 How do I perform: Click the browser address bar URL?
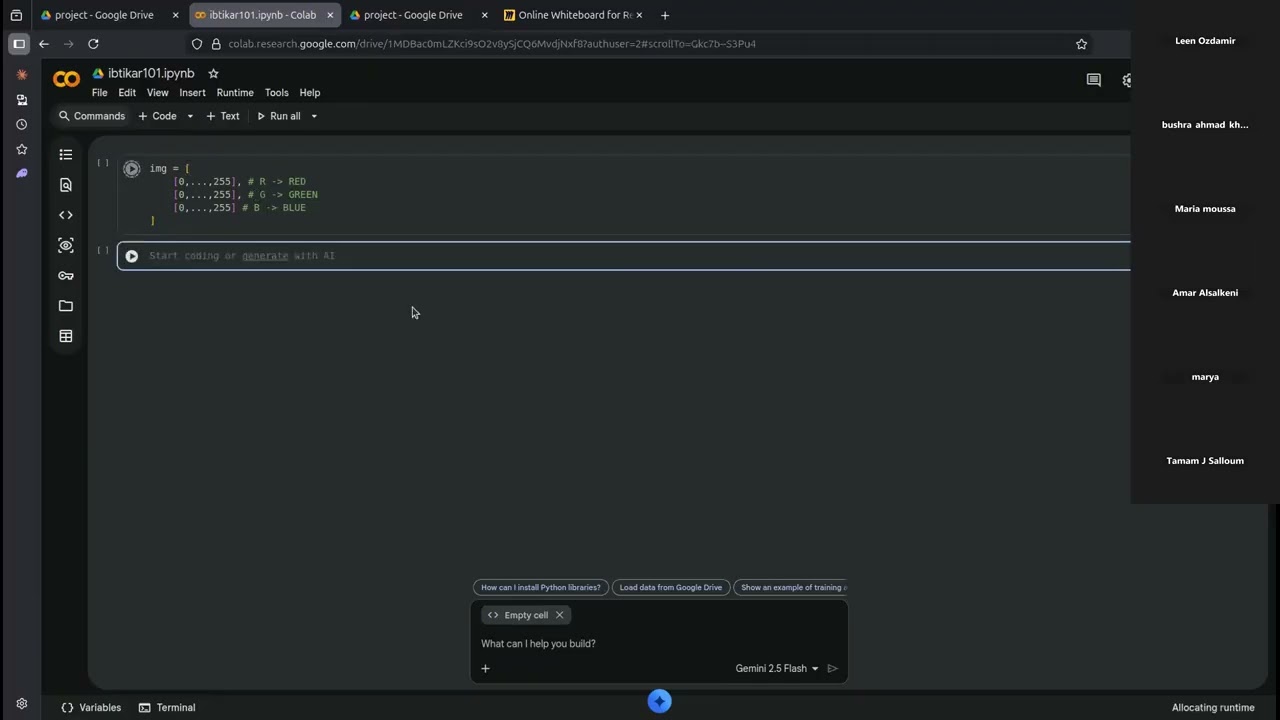(x=492, y=44)
